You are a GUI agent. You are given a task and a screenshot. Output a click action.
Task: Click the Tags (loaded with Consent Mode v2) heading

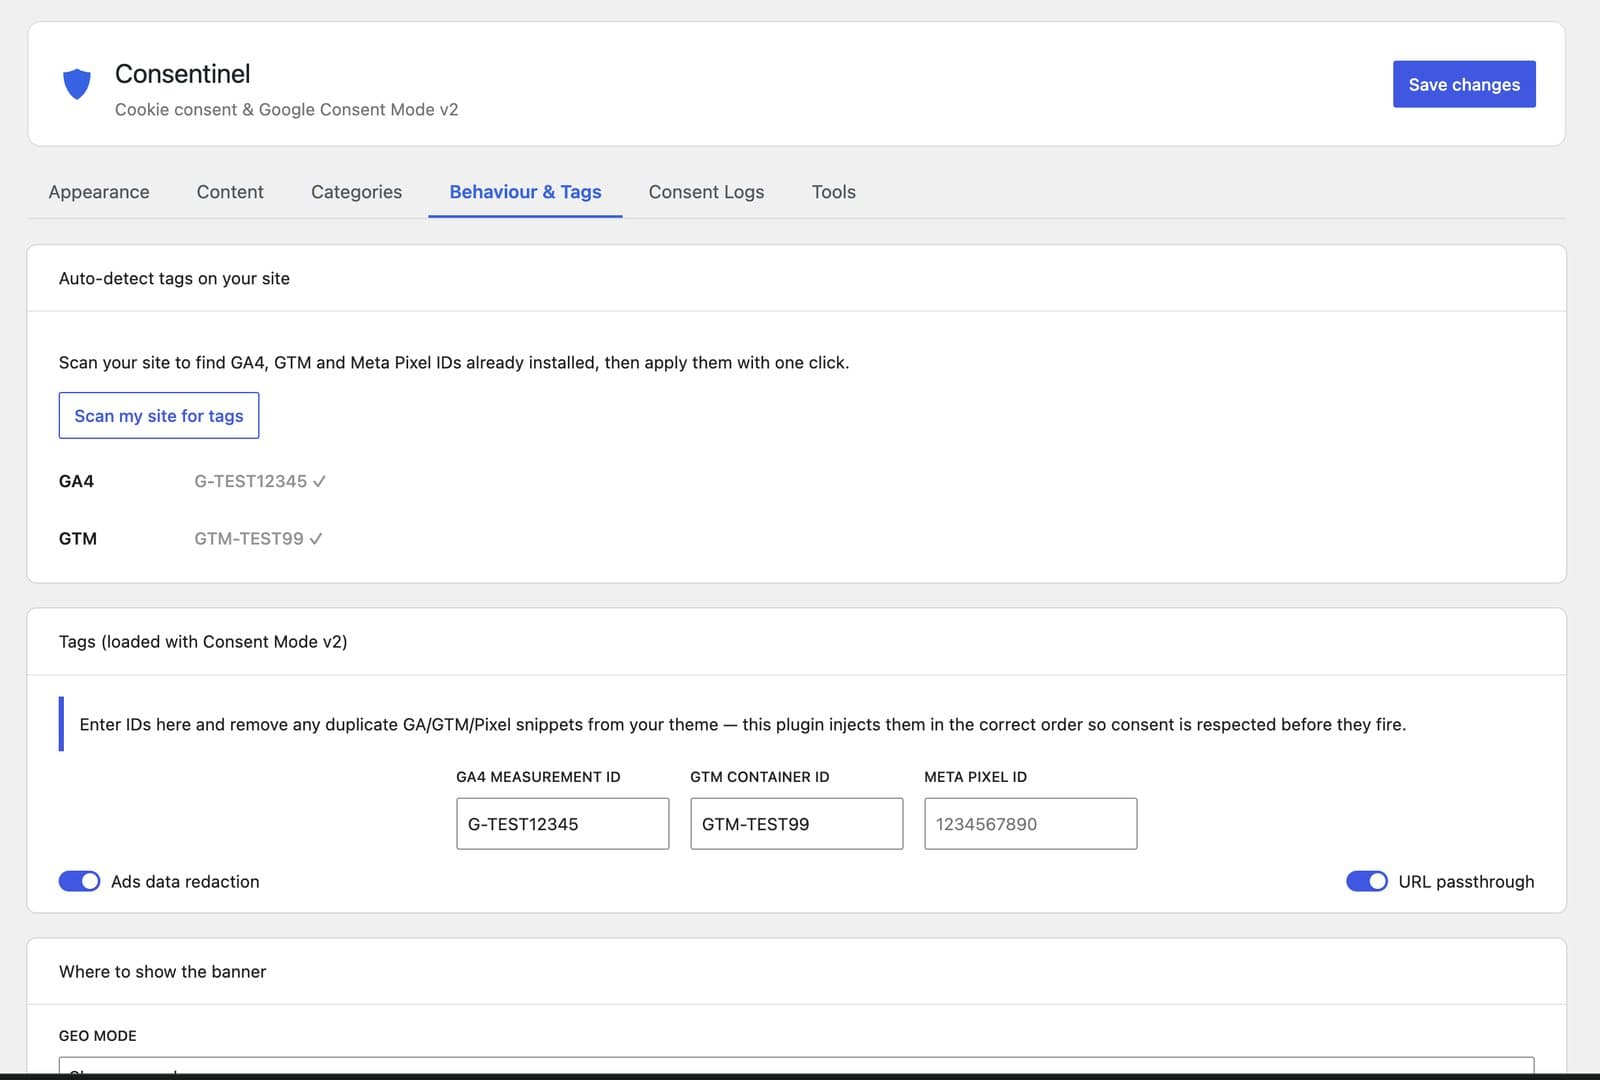[203, 642]
